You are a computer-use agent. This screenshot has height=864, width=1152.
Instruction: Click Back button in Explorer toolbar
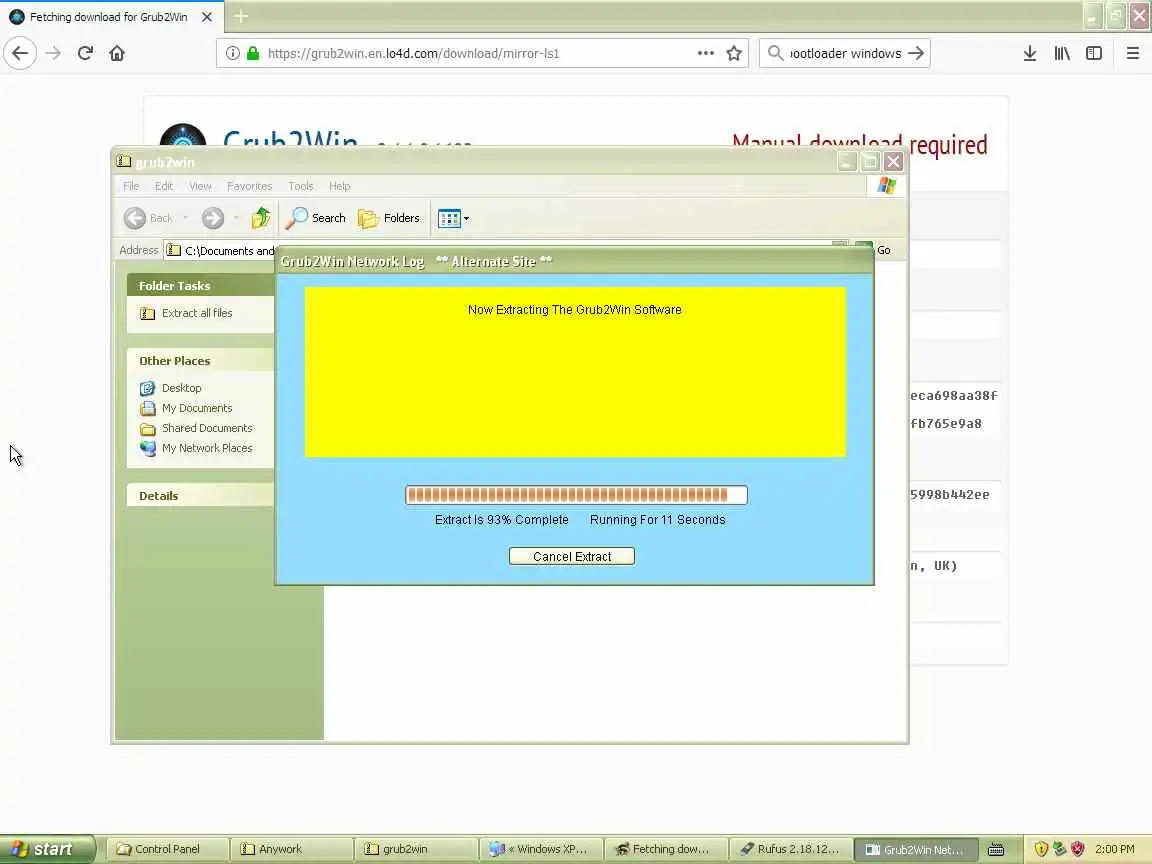(148, 217)
